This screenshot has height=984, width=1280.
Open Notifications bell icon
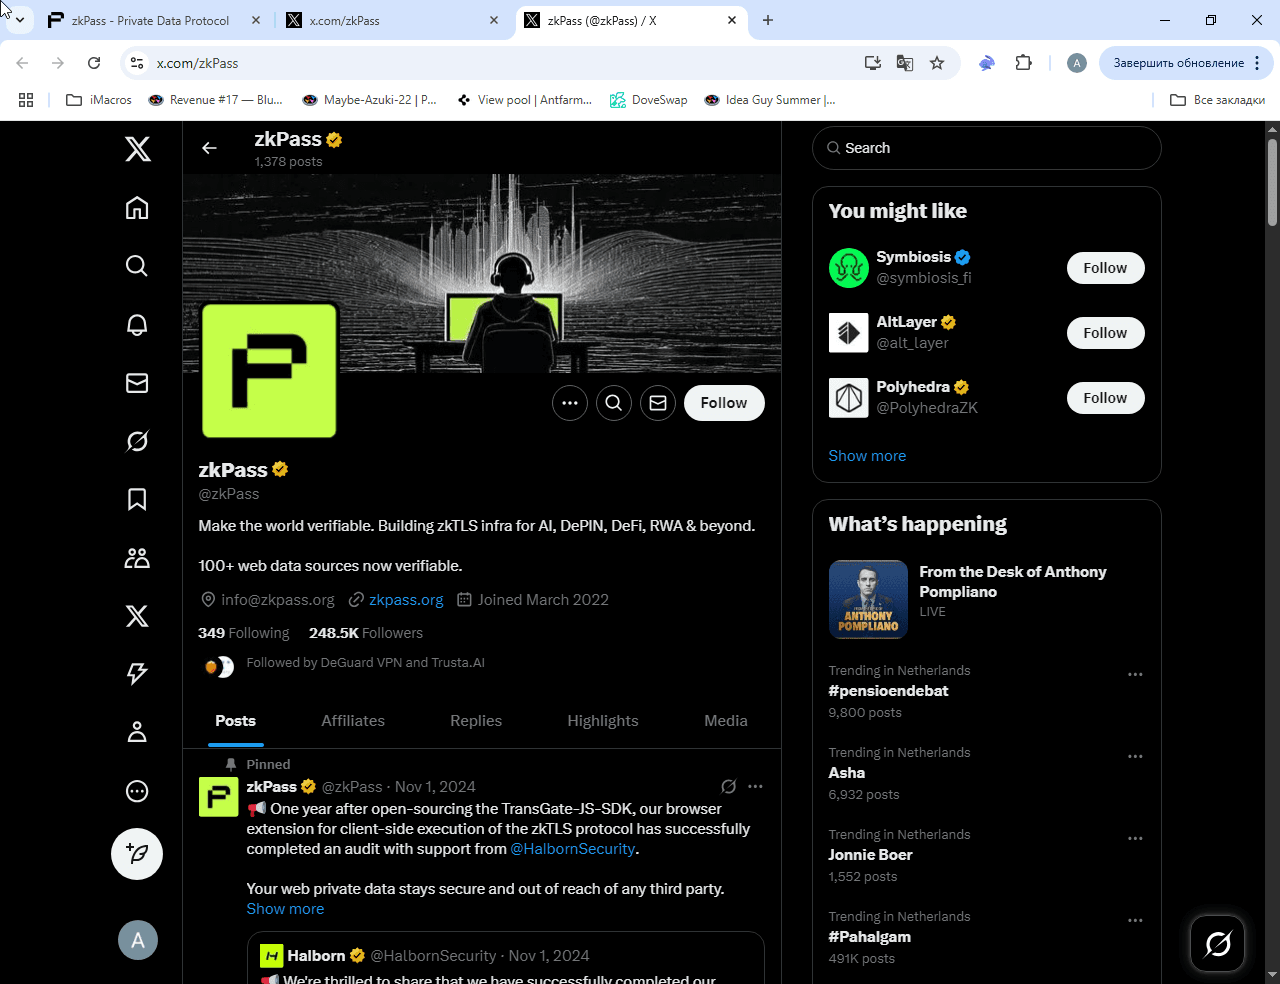(137, 325)
